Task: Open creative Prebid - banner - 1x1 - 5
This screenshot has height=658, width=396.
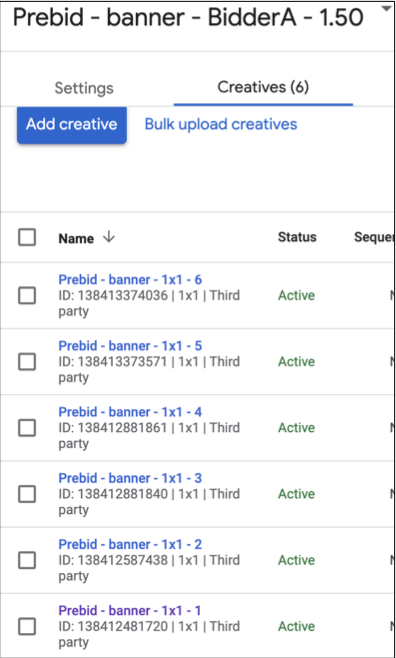Action: tap(130, 346)
